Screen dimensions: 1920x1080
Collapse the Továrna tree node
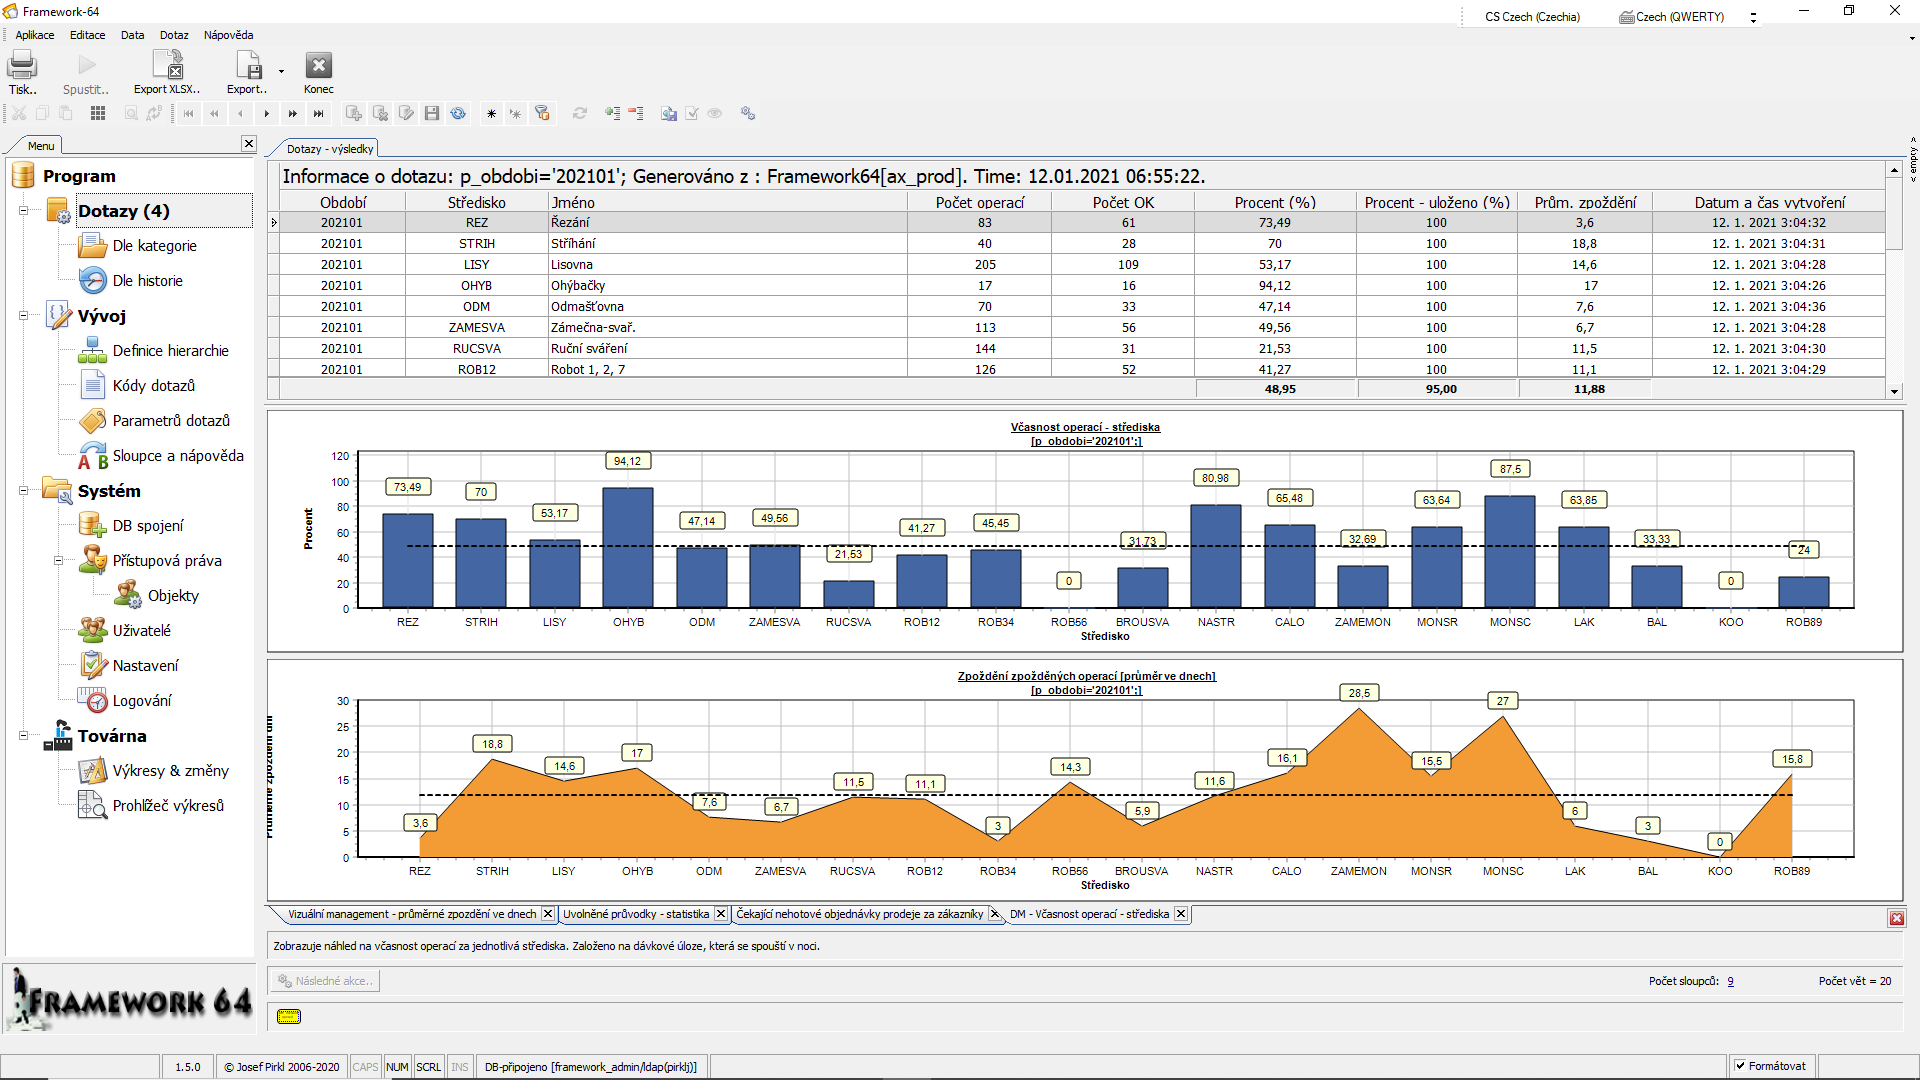(23, 736)
